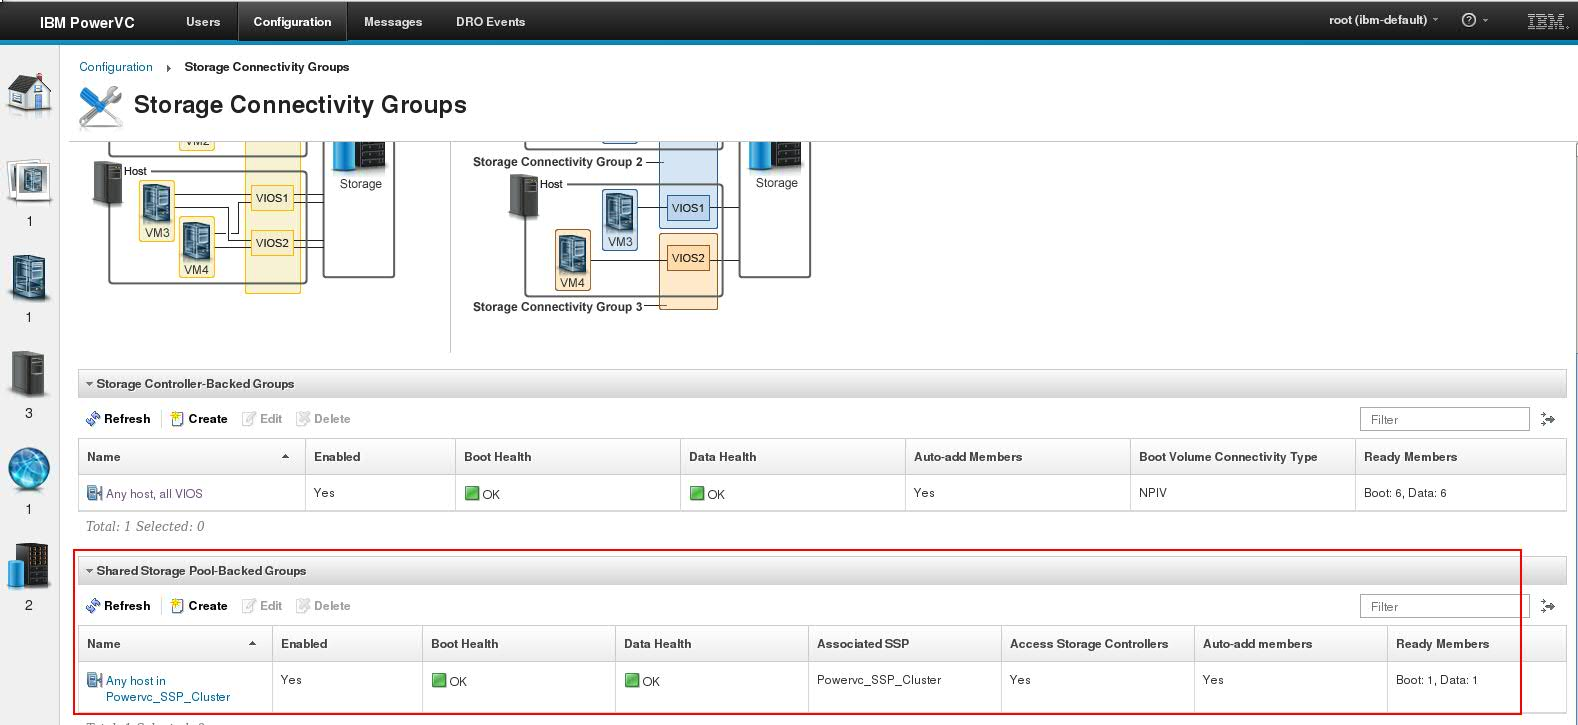This screenshot has height=725, width=1578.
Task: Collapse the Shared Storage Pool-Backed Groups section
Action: point(90,571)
